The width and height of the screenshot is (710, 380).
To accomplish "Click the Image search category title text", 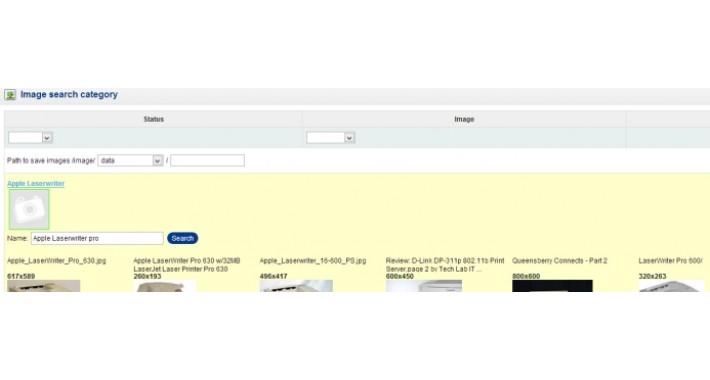I will click(x=69, y=95).
